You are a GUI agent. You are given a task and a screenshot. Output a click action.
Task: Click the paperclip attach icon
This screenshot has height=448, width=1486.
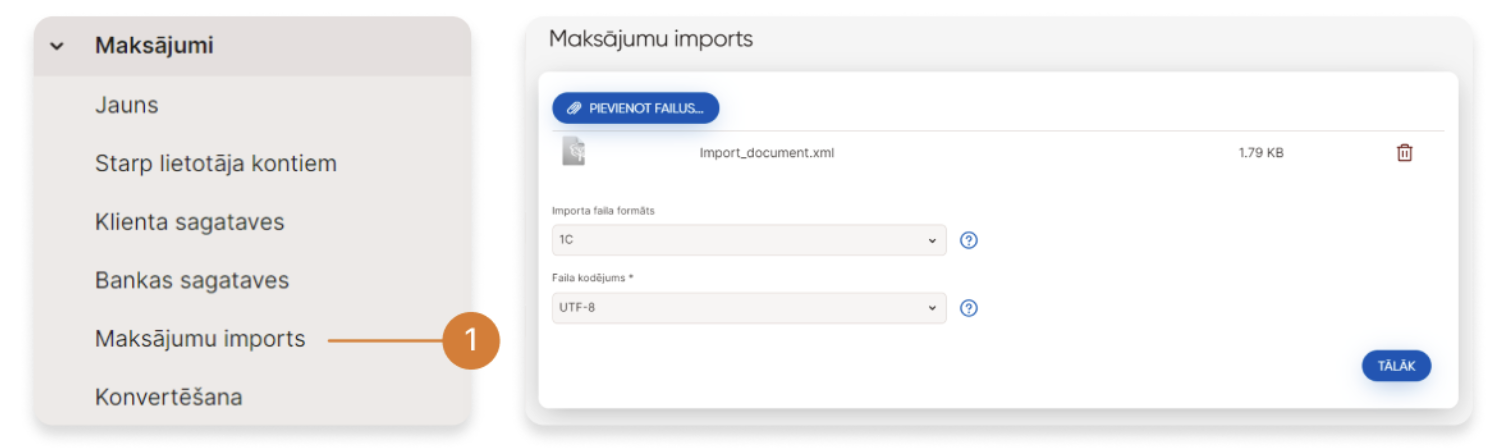click(x=574, y=108)
